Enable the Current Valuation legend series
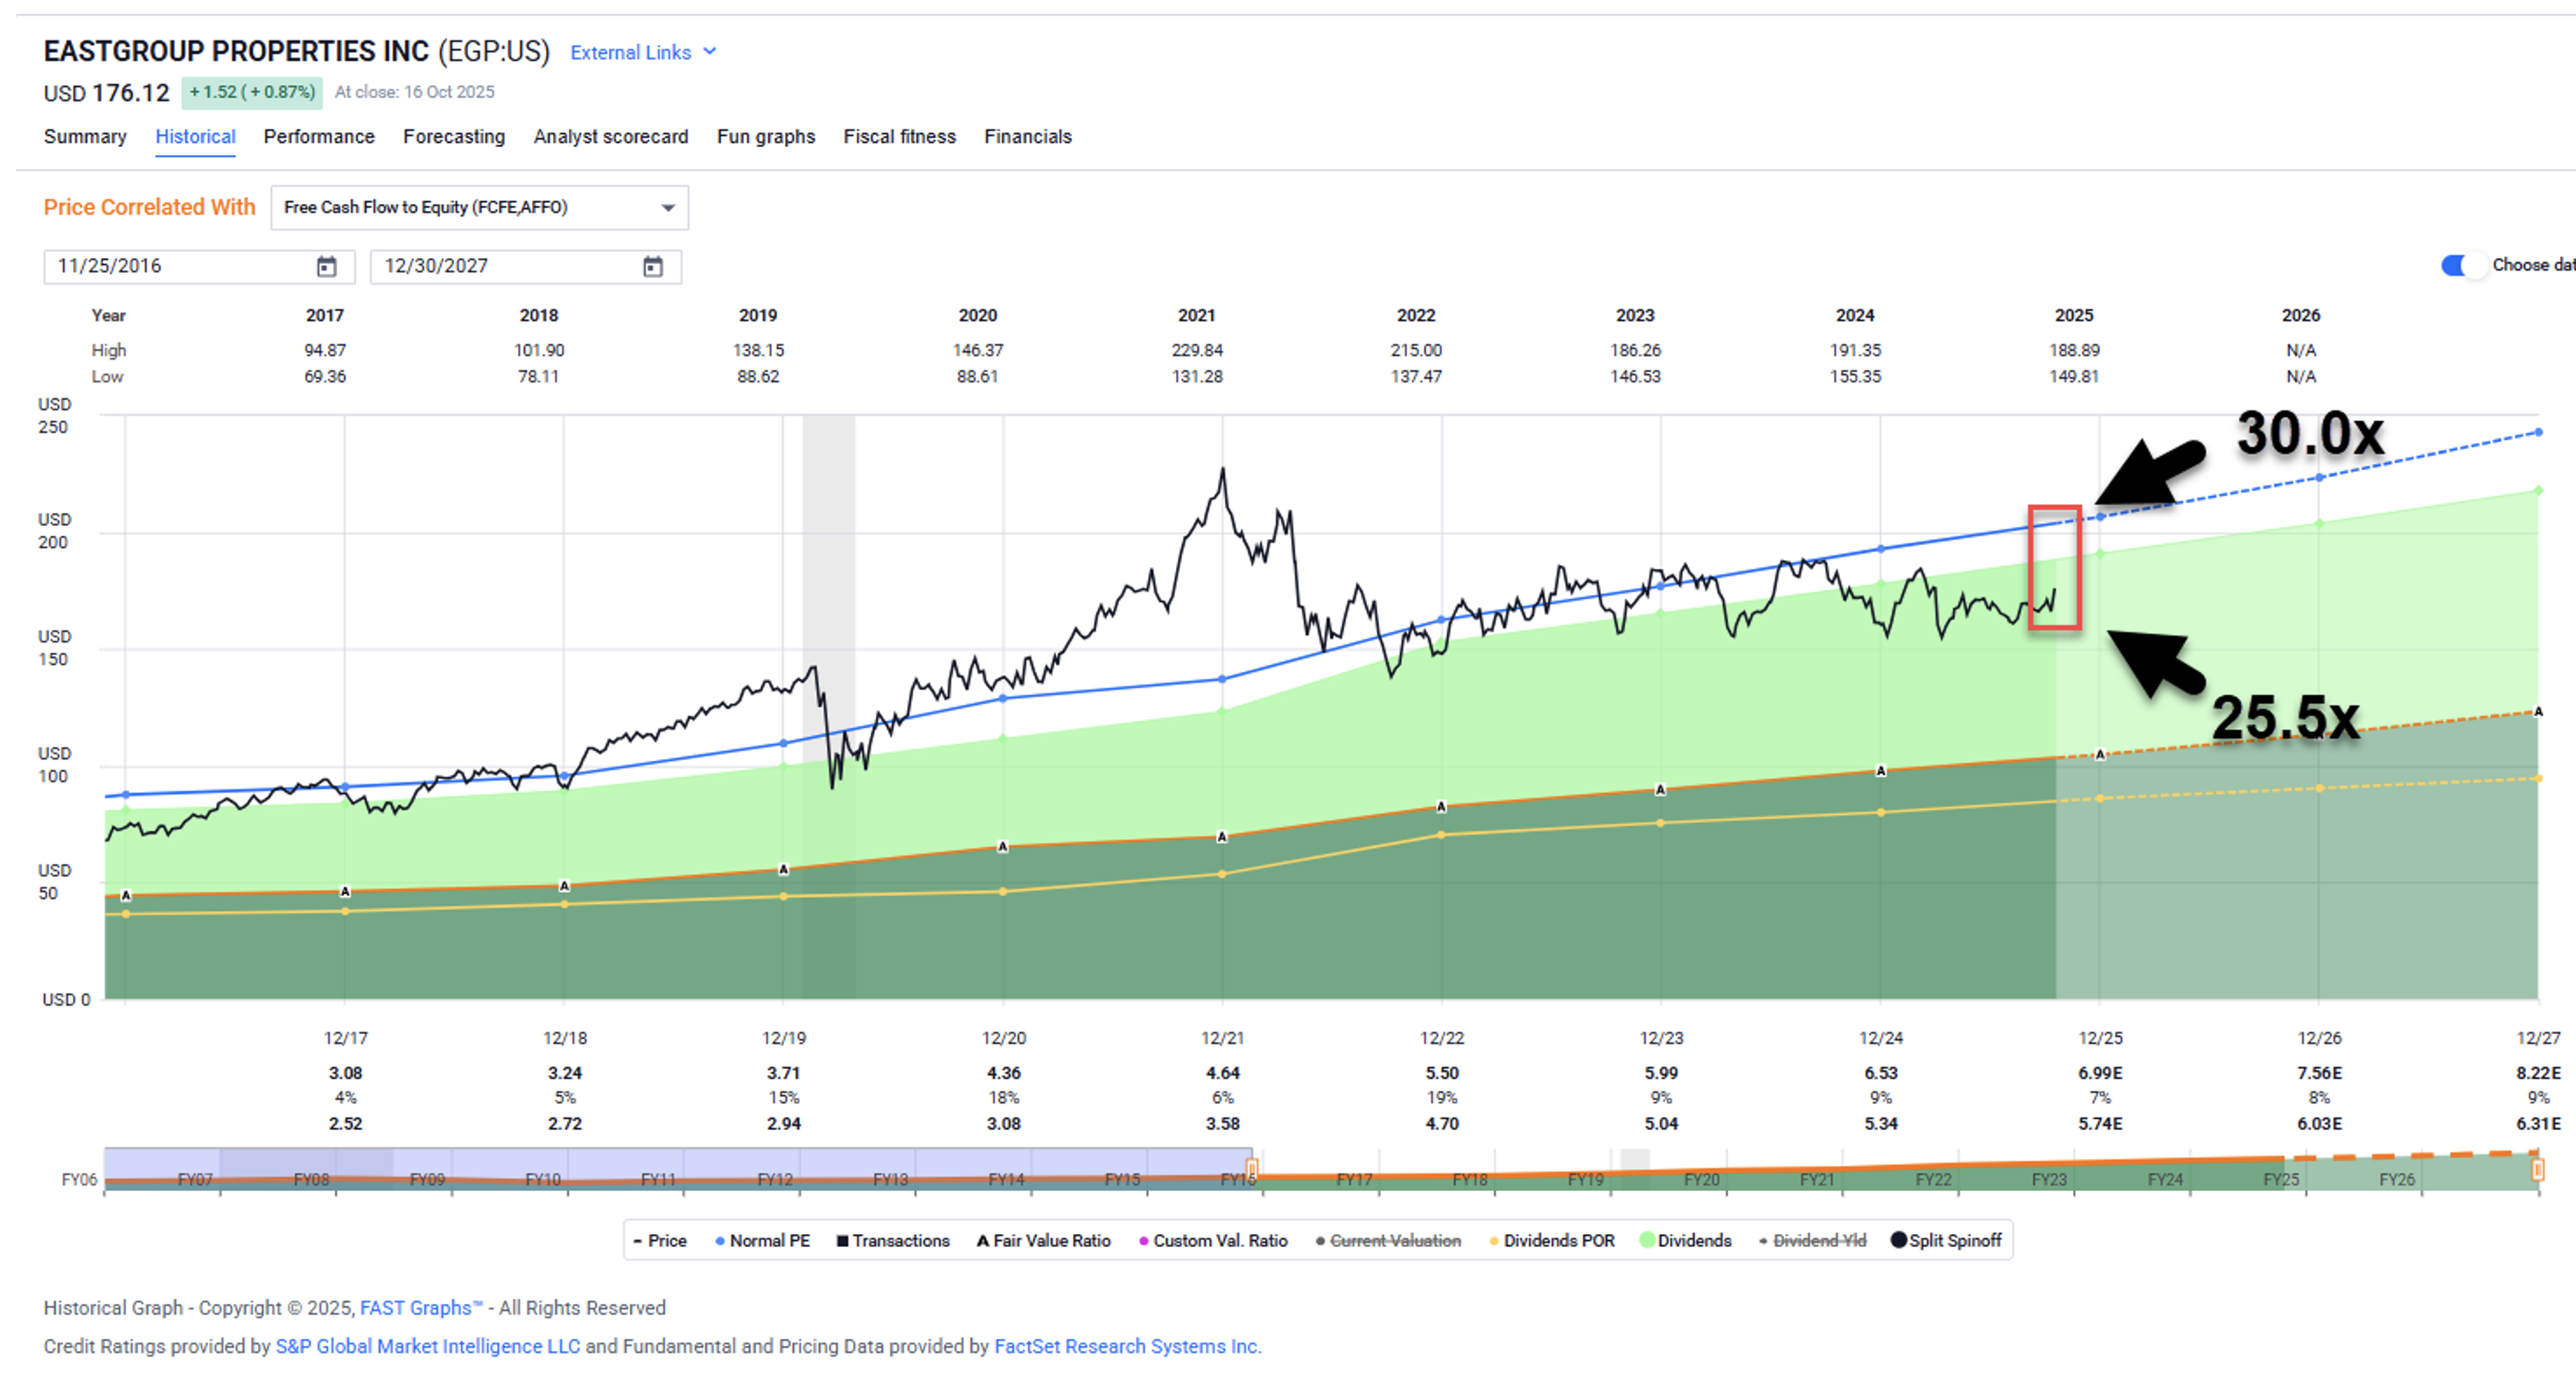 [1394, 1240]
